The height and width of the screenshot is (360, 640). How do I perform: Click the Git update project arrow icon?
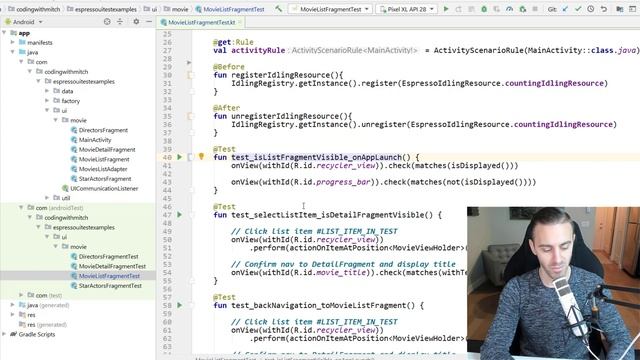click(x=565, y=9)
